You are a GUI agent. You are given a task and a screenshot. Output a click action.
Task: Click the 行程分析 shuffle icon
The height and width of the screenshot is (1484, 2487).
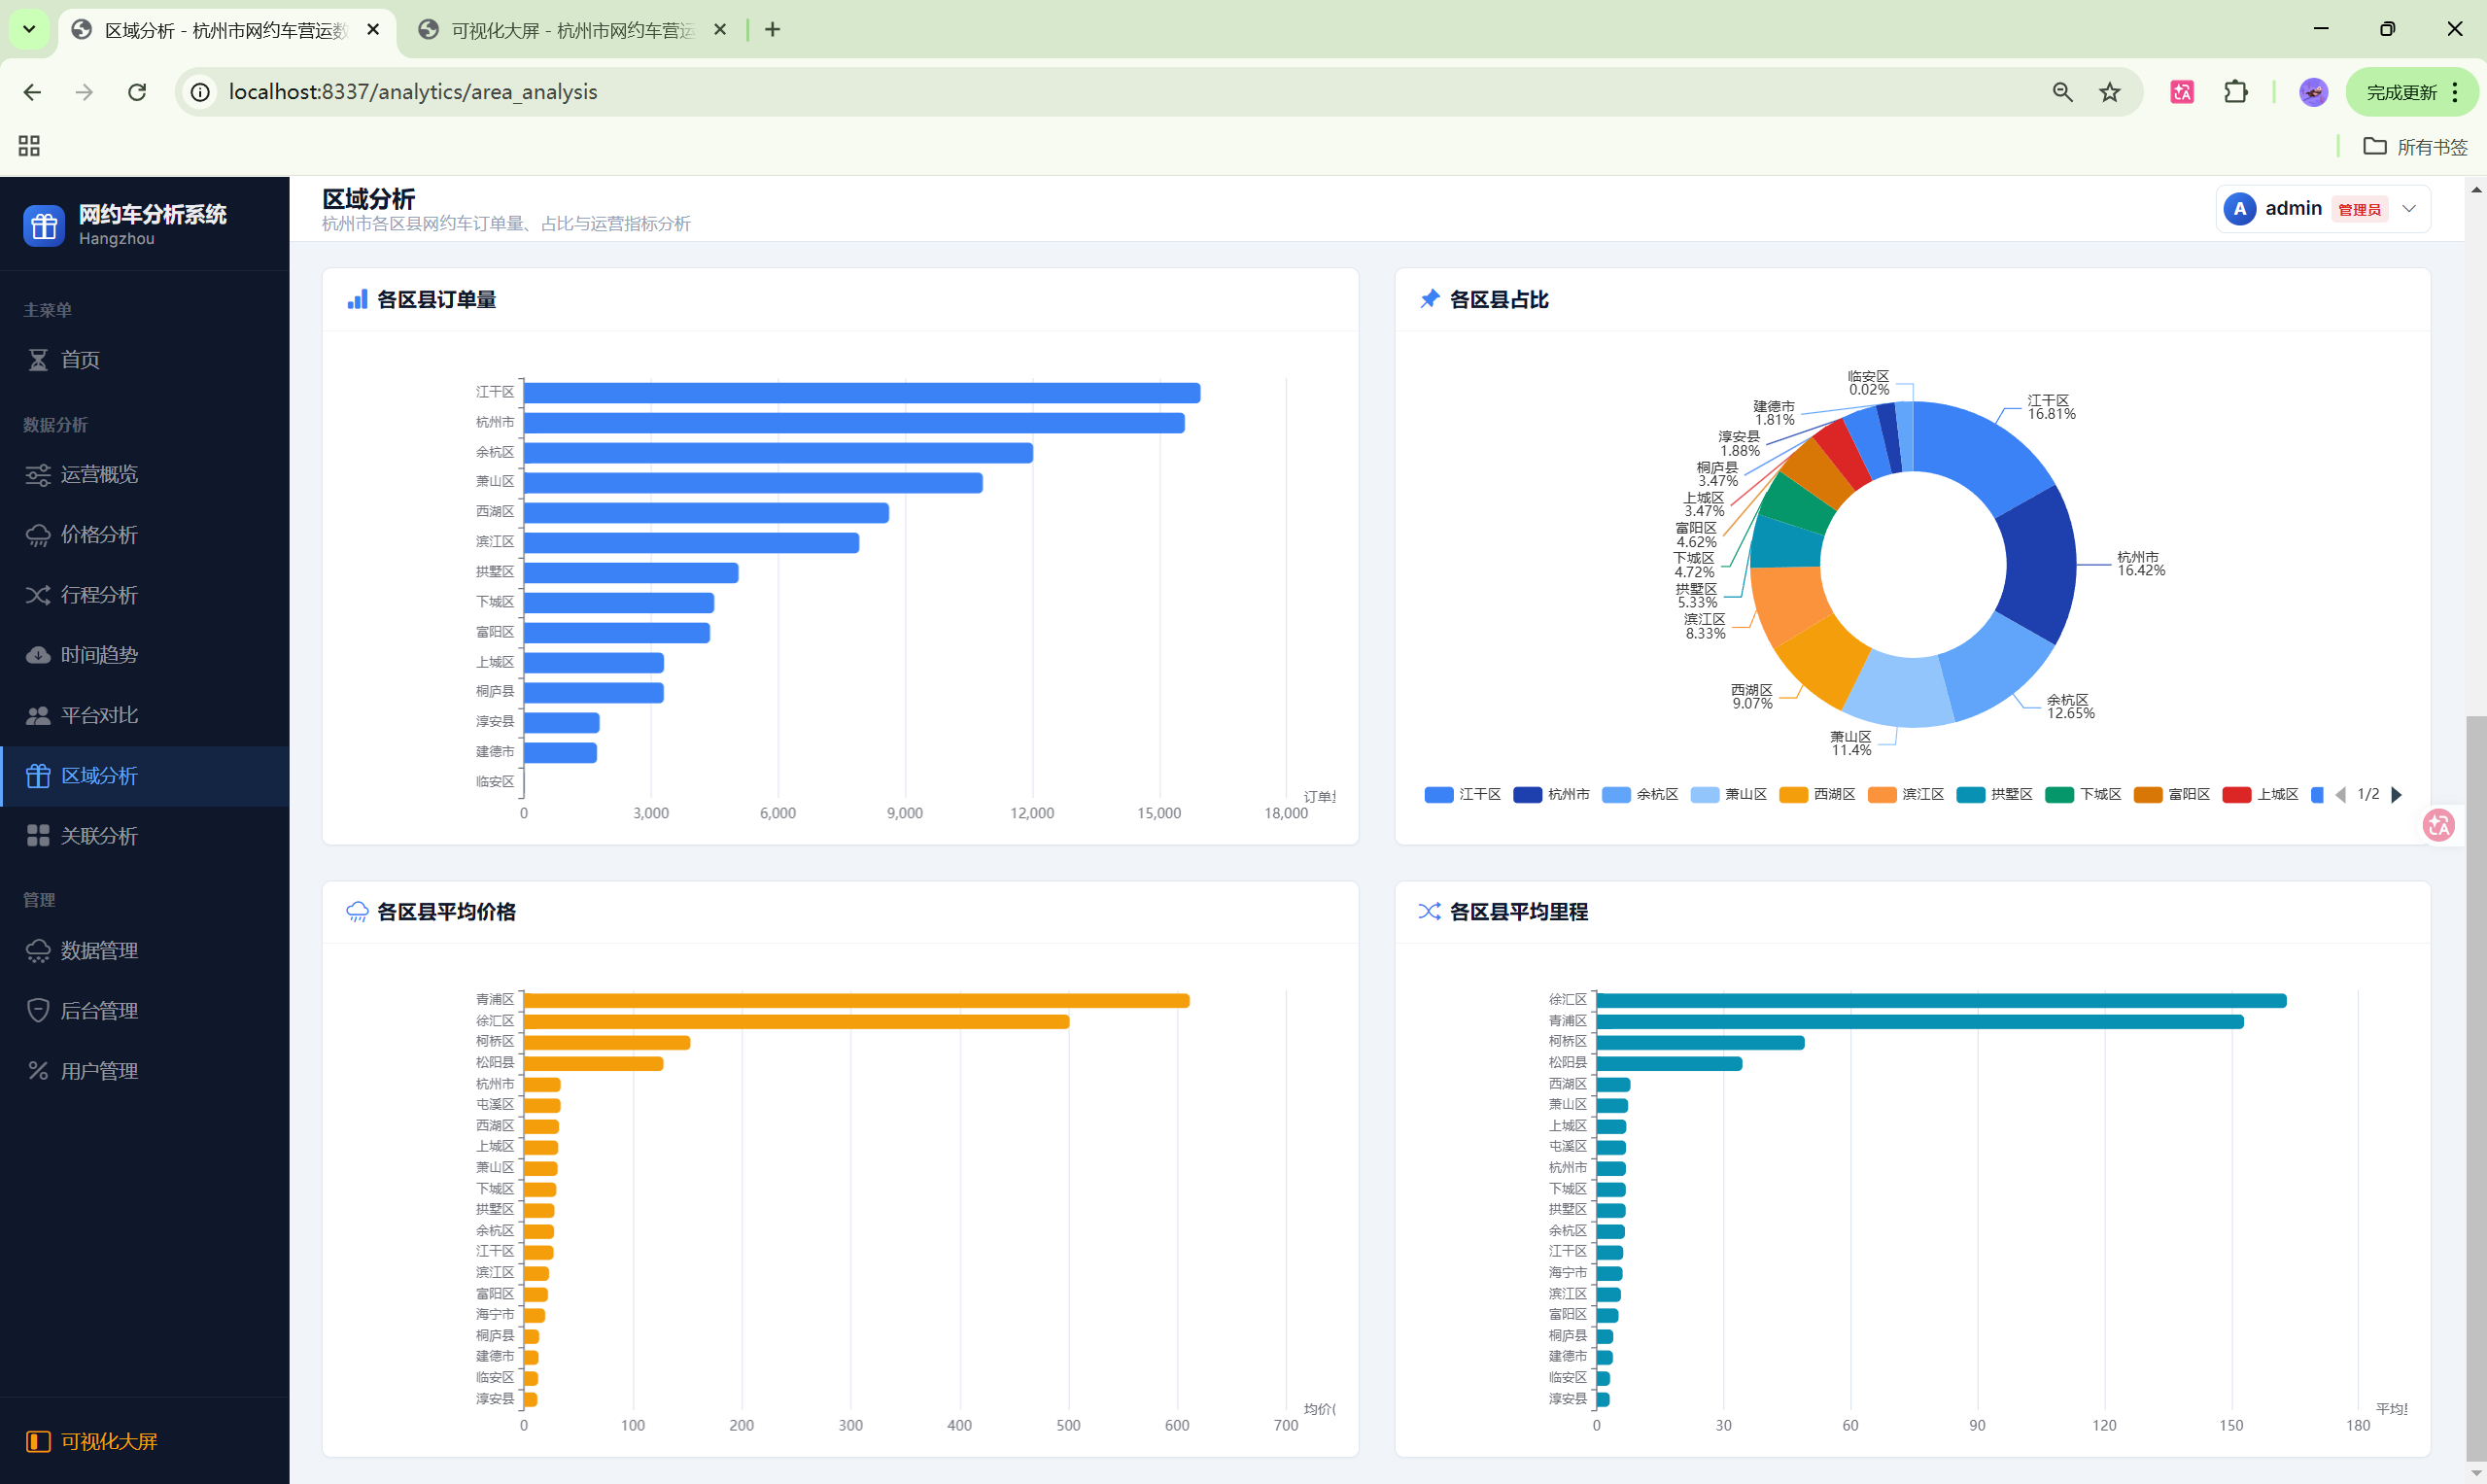click(x=38, y=595)
